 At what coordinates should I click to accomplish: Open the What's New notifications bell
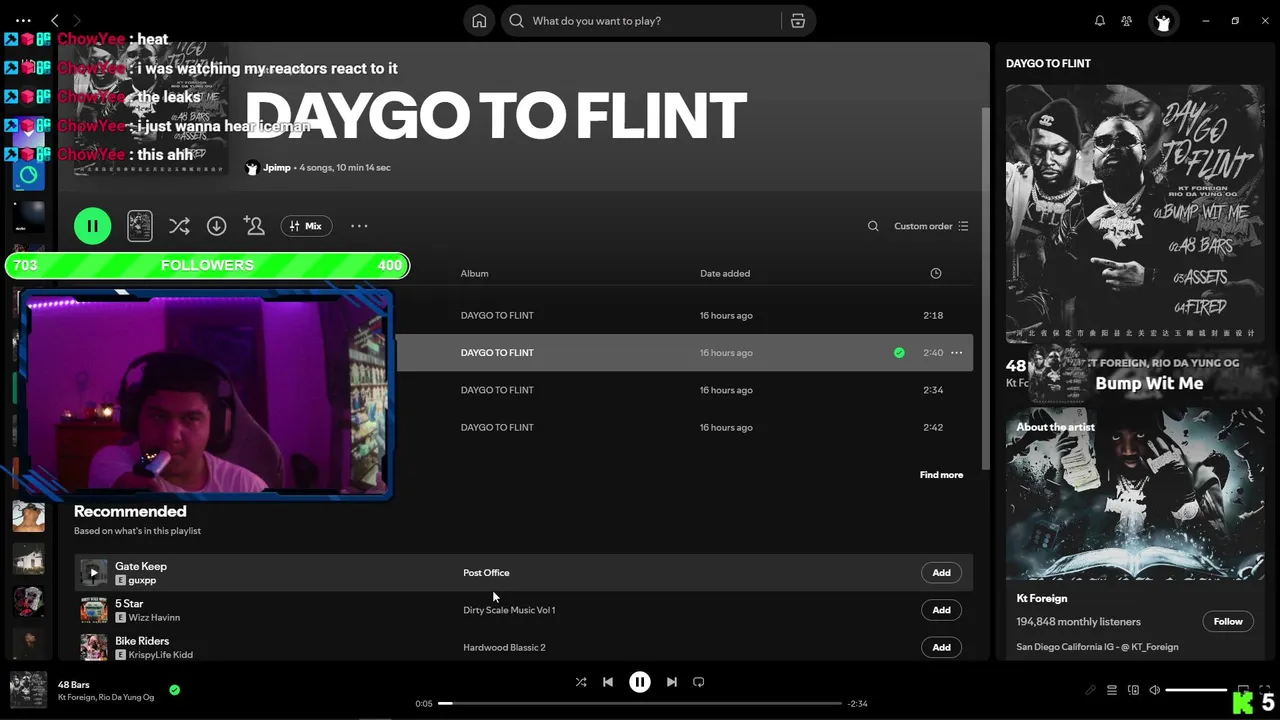point(1100,21)
